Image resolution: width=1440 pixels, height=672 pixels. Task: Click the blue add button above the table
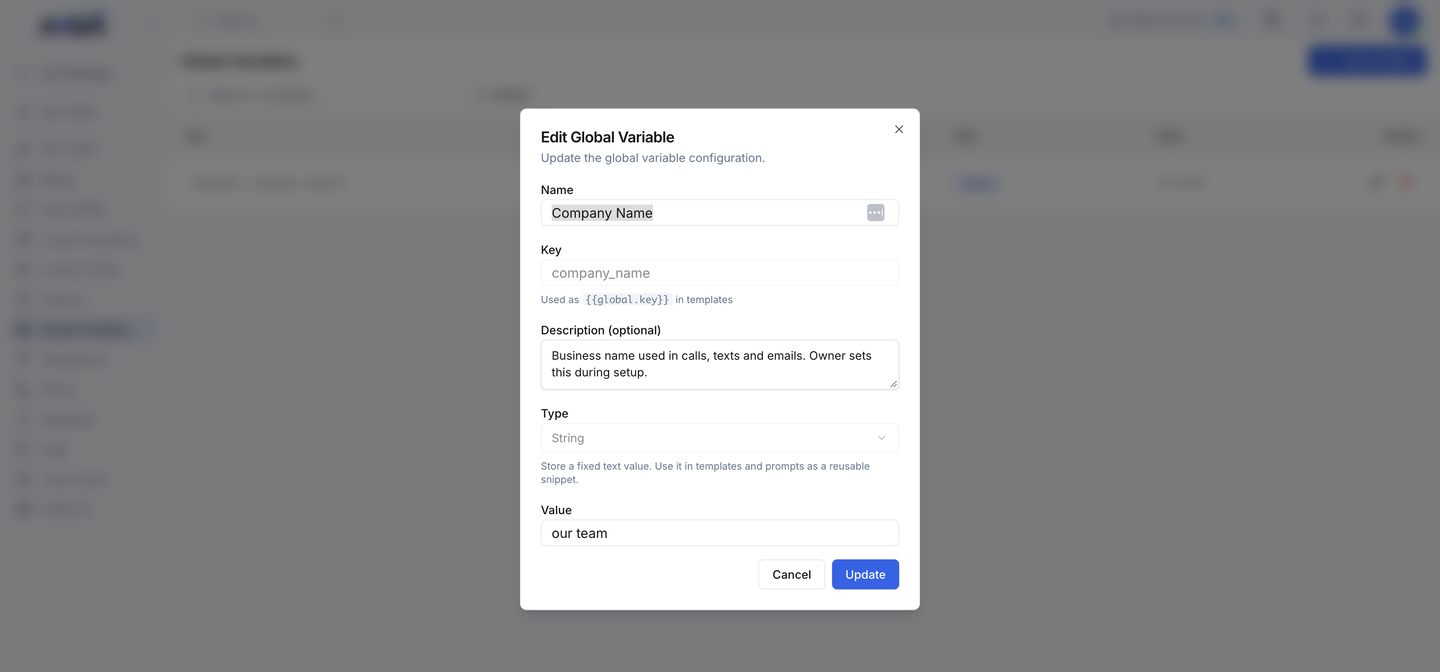1367,62
